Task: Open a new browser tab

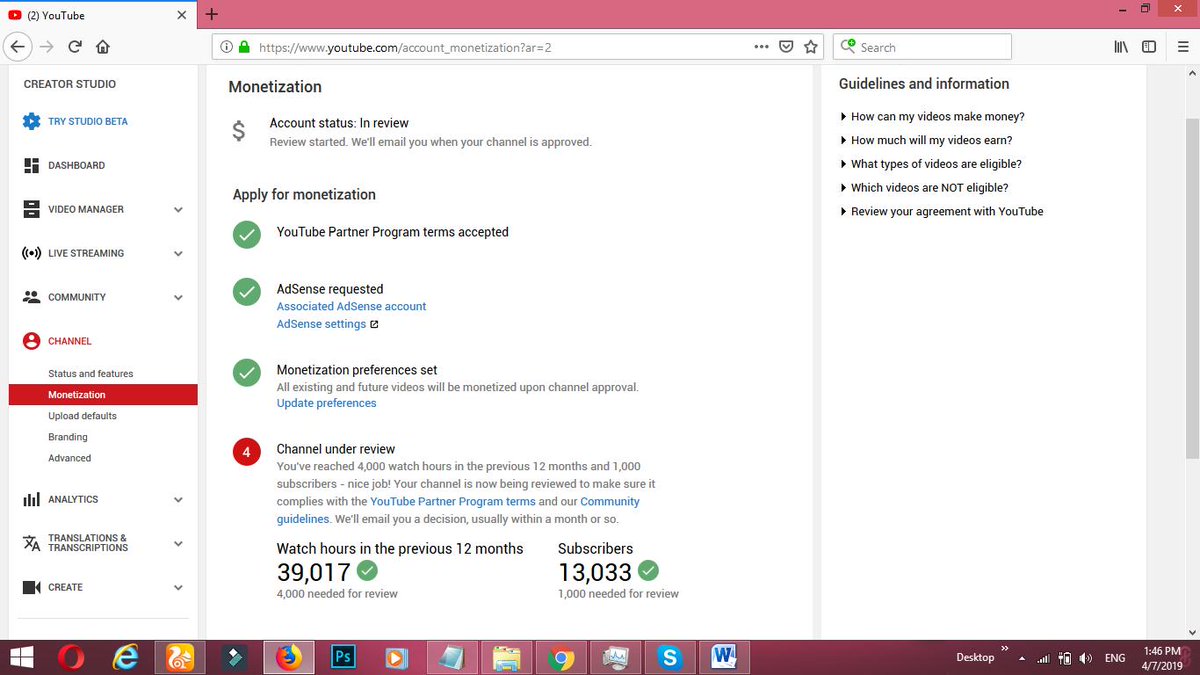Action: coord(212,15)
